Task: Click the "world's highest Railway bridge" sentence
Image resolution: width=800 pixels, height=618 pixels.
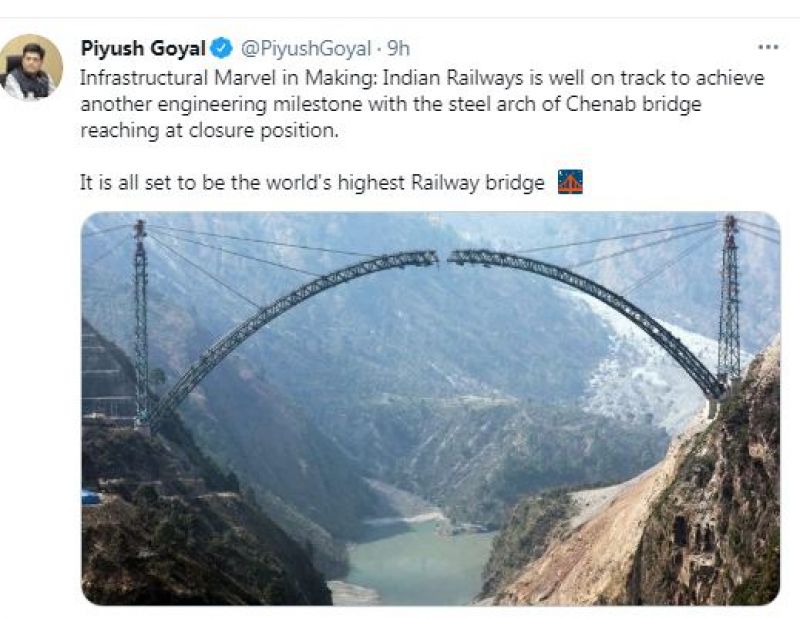Action: pyautogui.click(x=312, y=183)
